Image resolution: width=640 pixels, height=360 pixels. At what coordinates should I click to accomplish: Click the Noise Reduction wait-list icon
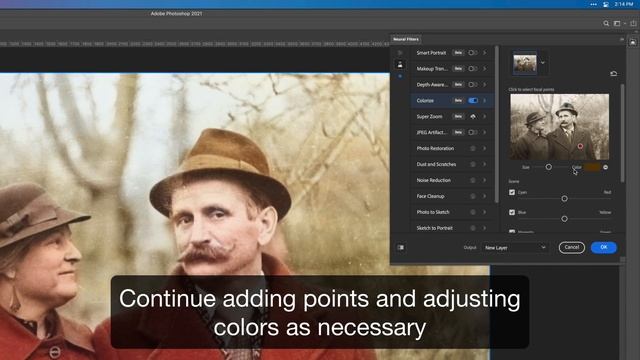pos(473,180)
